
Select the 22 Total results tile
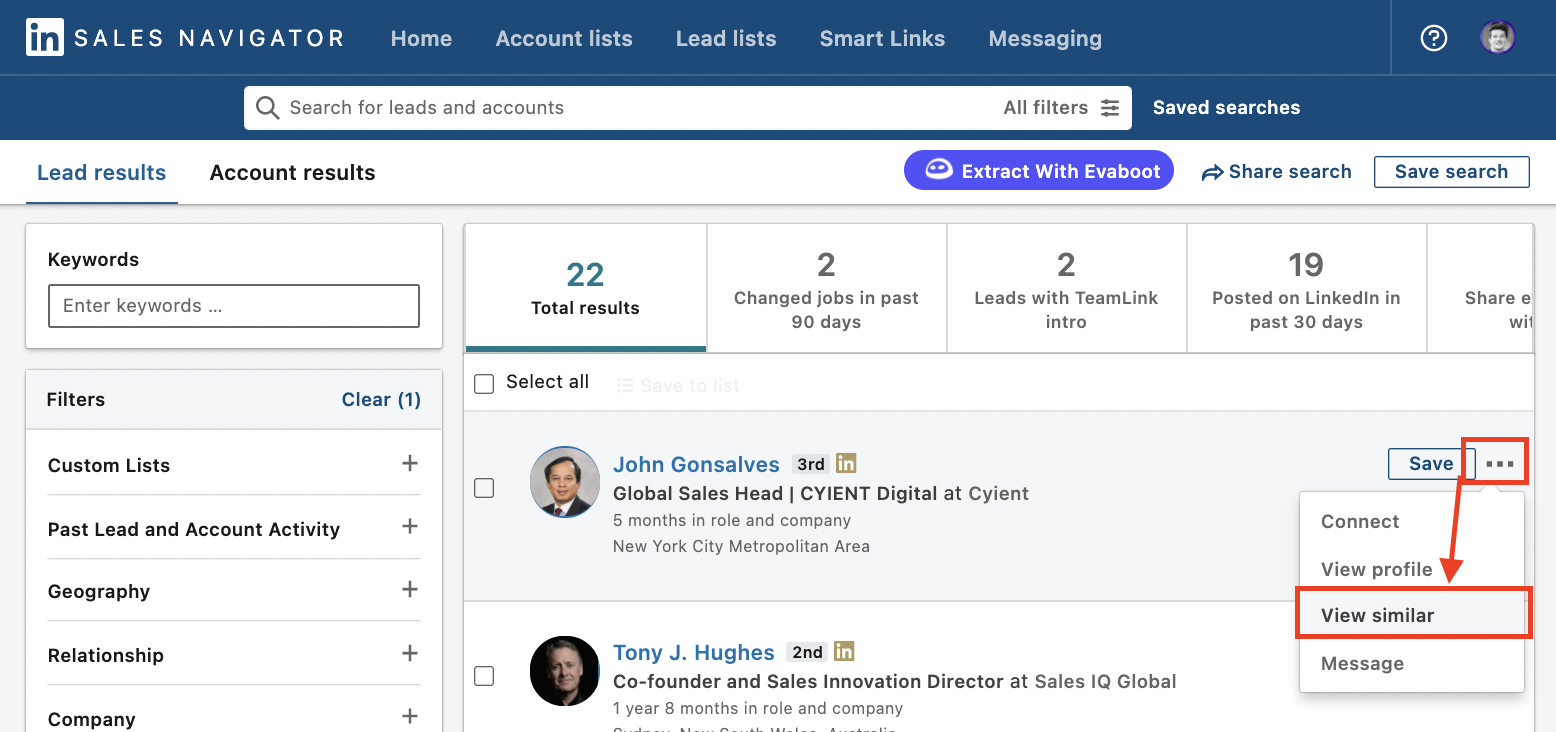coord(586,288)
